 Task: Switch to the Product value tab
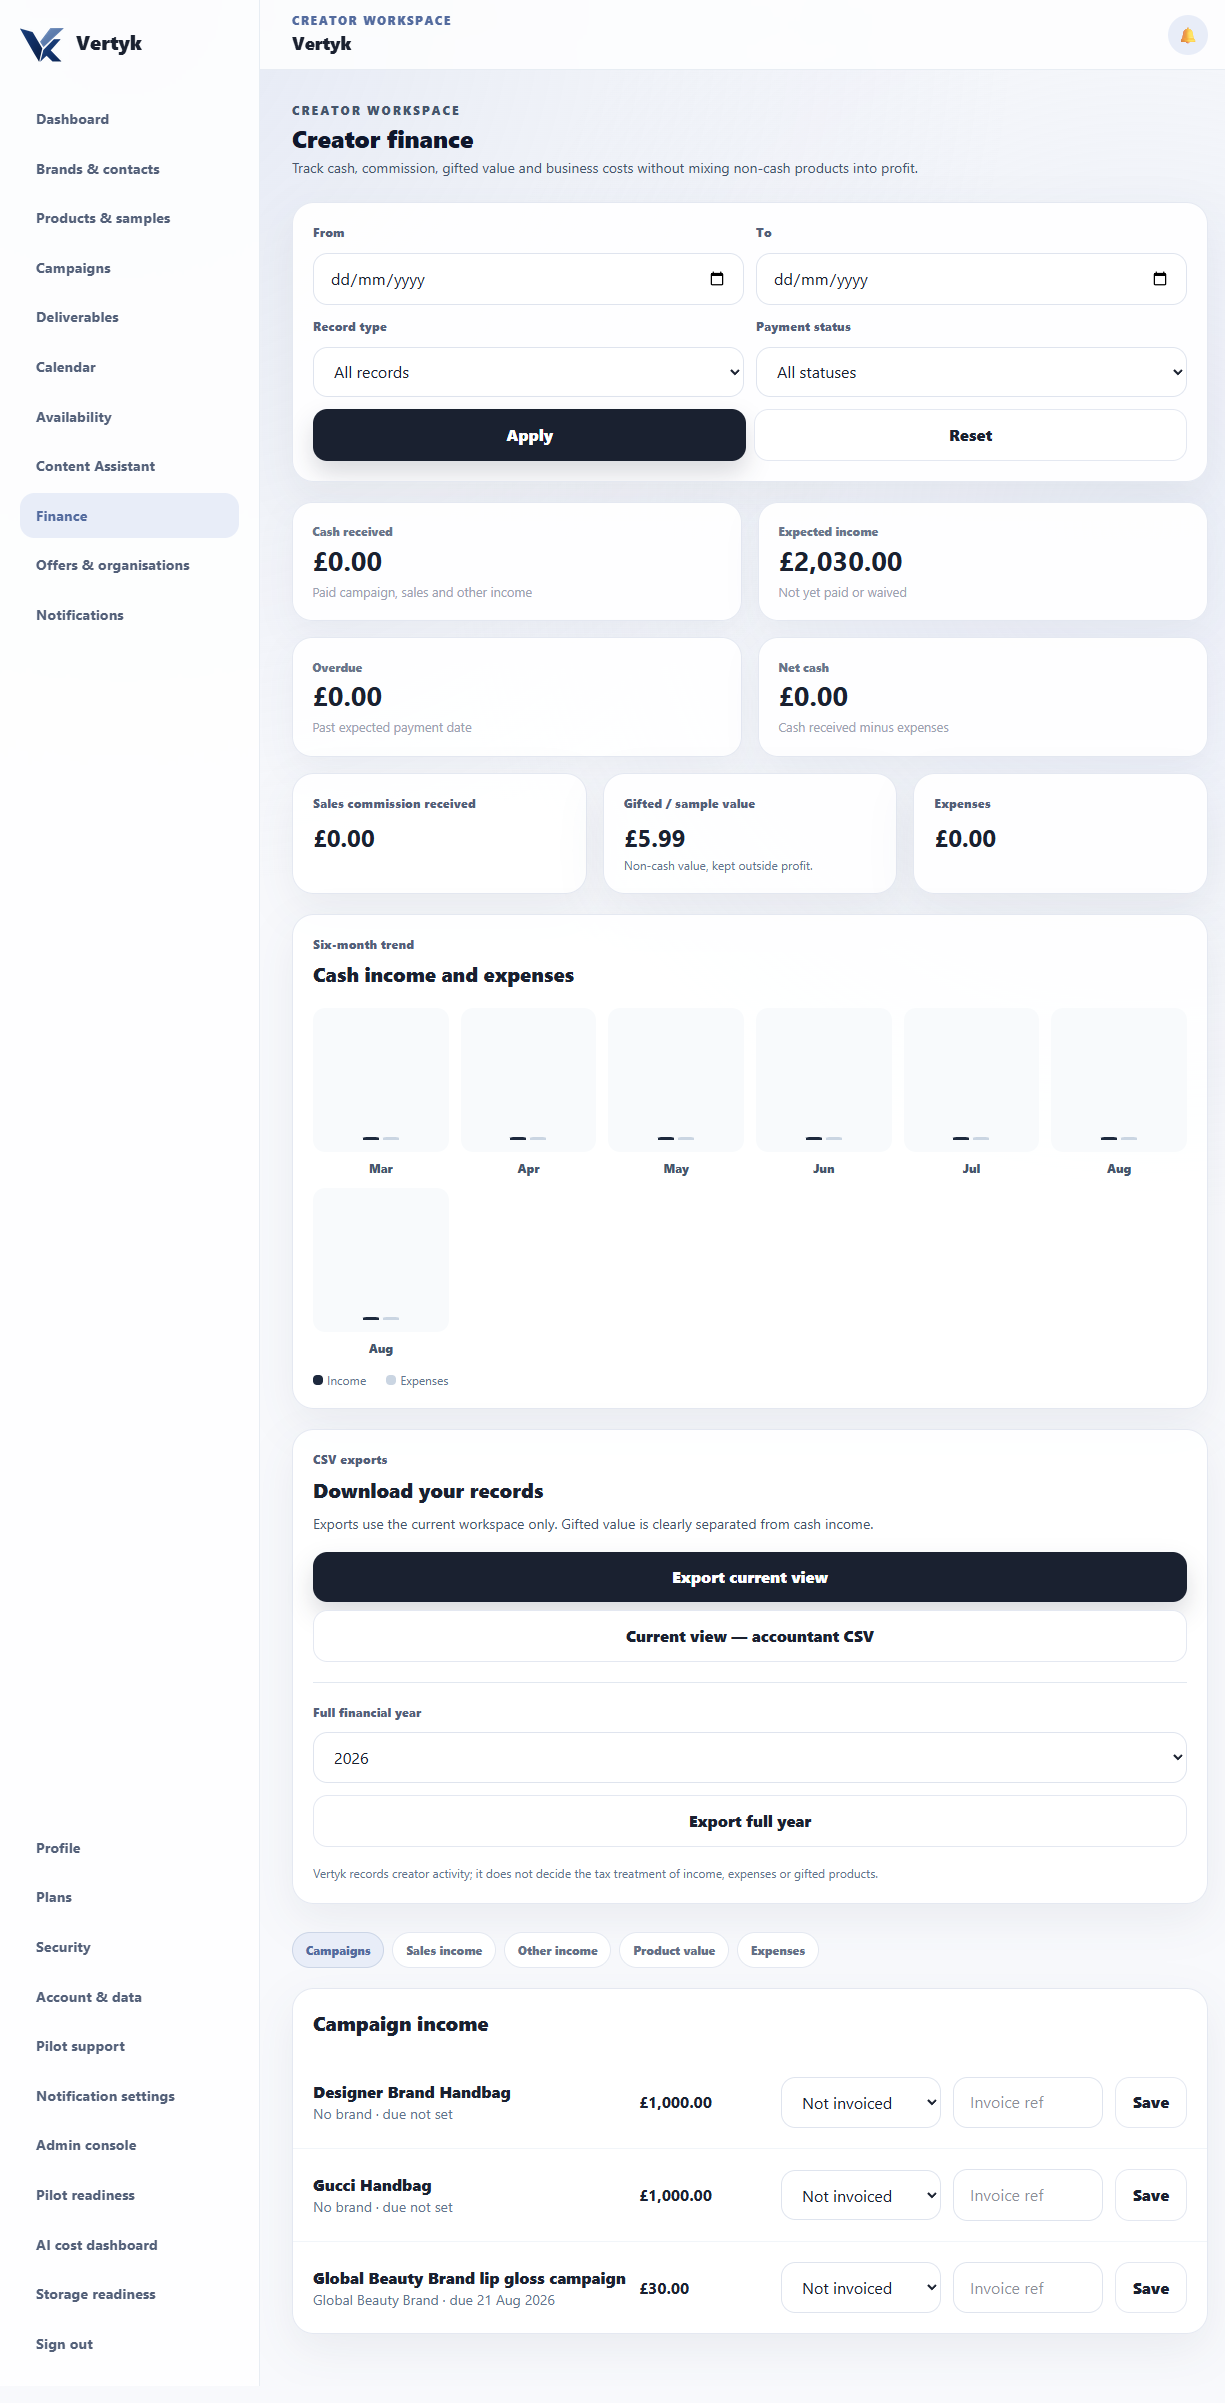pos(674,1950)
